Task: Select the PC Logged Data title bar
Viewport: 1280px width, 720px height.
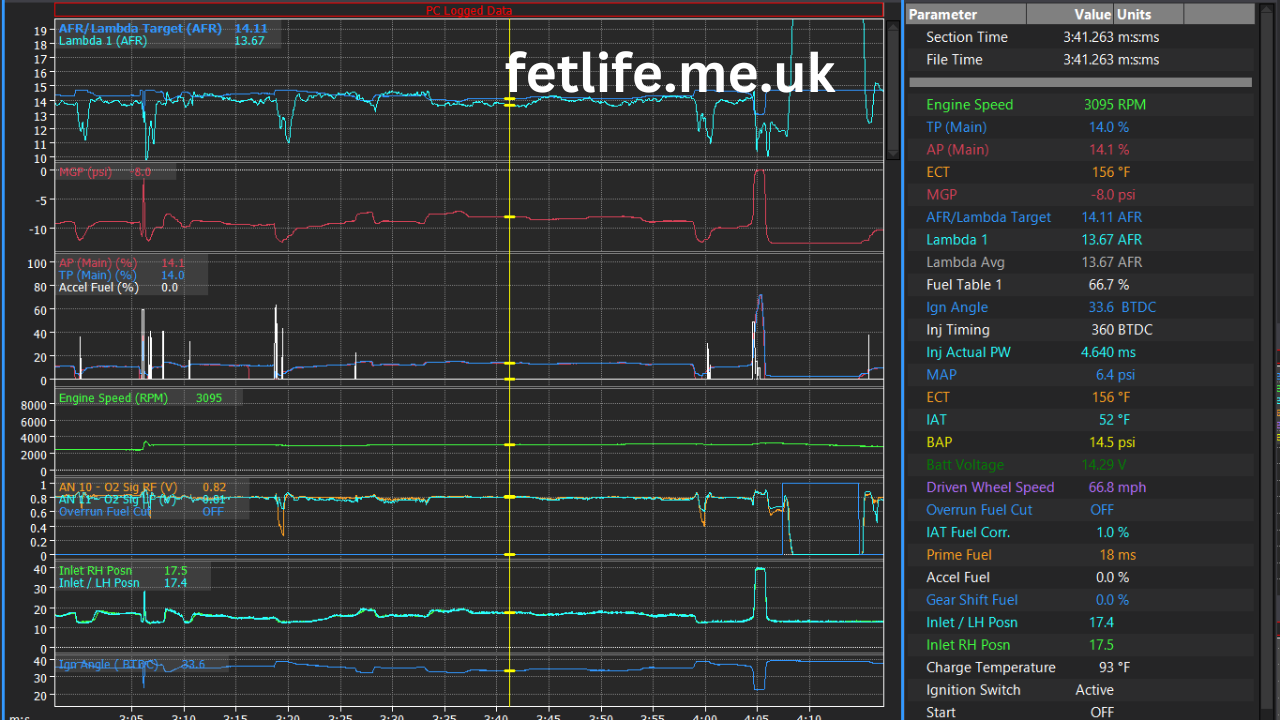Action: click(x=469, y=10)
